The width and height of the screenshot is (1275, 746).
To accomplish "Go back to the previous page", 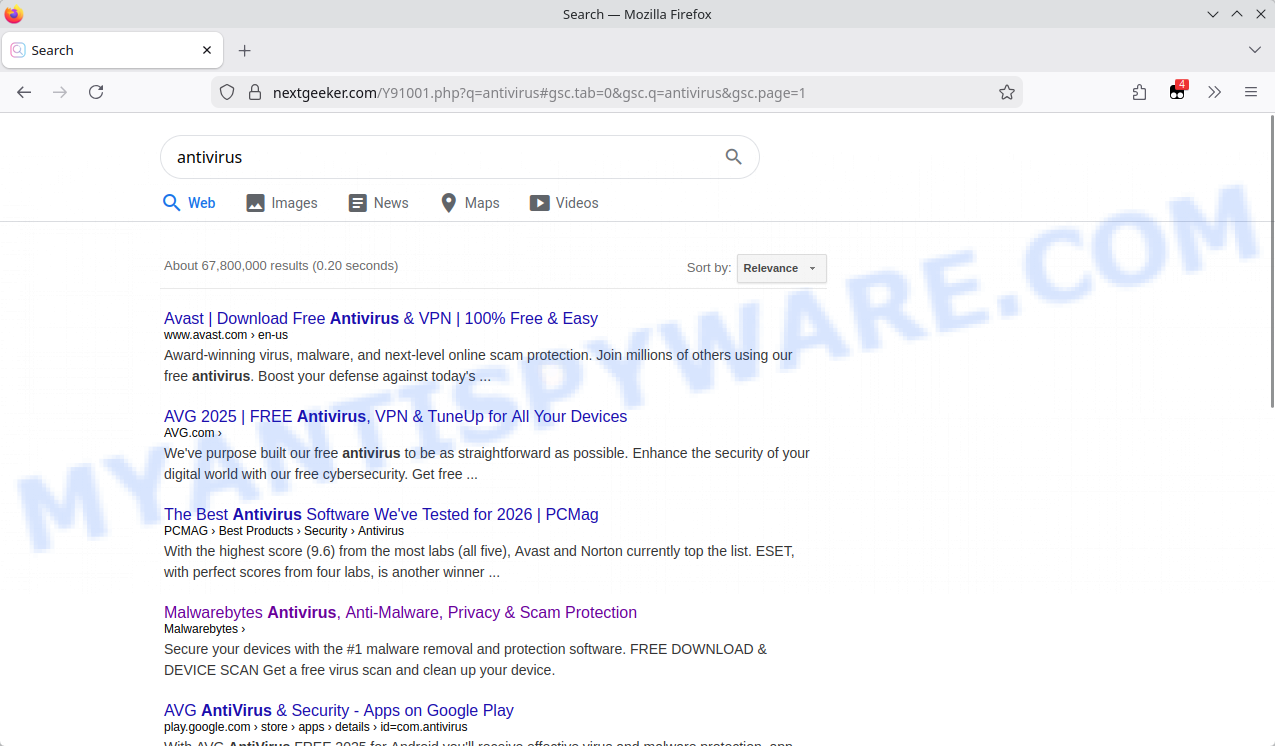I will [24, 92].
